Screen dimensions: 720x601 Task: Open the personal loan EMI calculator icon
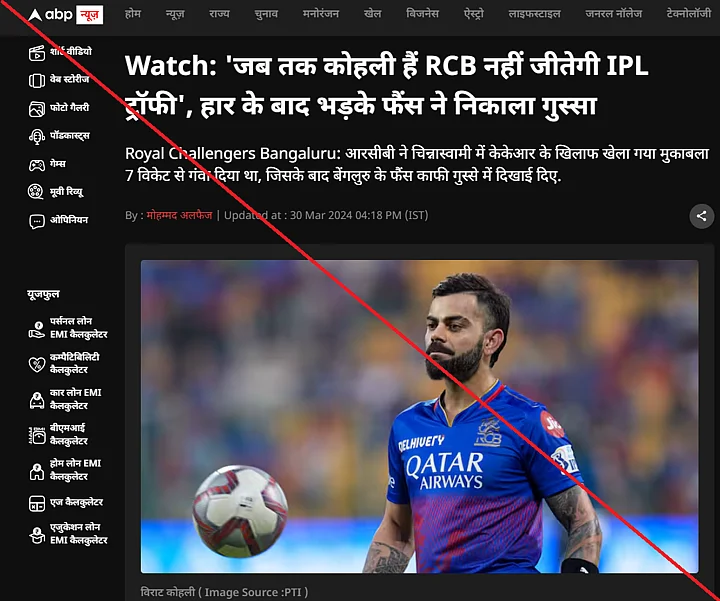click(x=37, y=329)
